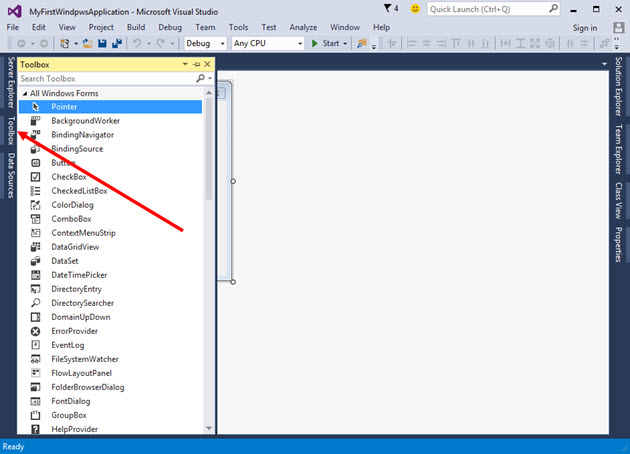Click the Open File toolbar icon

point(88,43)
